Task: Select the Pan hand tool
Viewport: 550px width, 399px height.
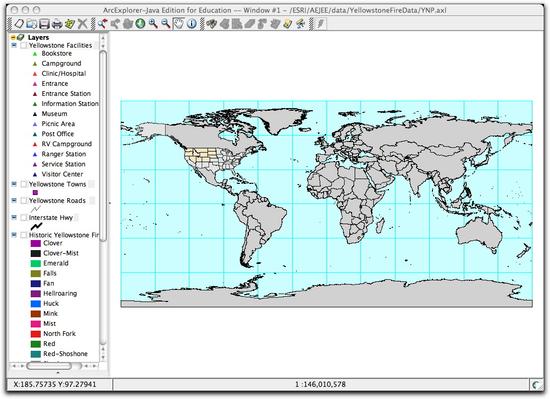Action: [179, 24]
